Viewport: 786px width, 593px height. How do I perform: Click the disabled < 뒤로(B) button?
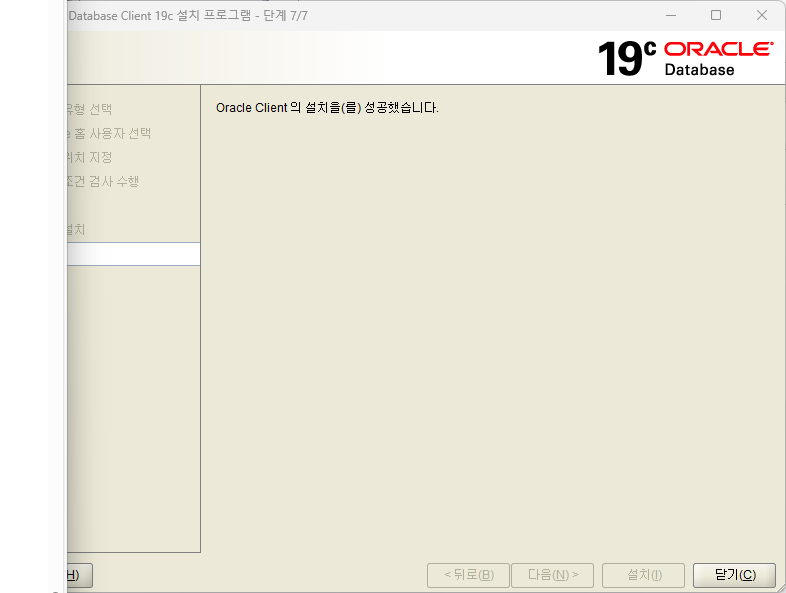pyautogui.click(x=468, y=575)
